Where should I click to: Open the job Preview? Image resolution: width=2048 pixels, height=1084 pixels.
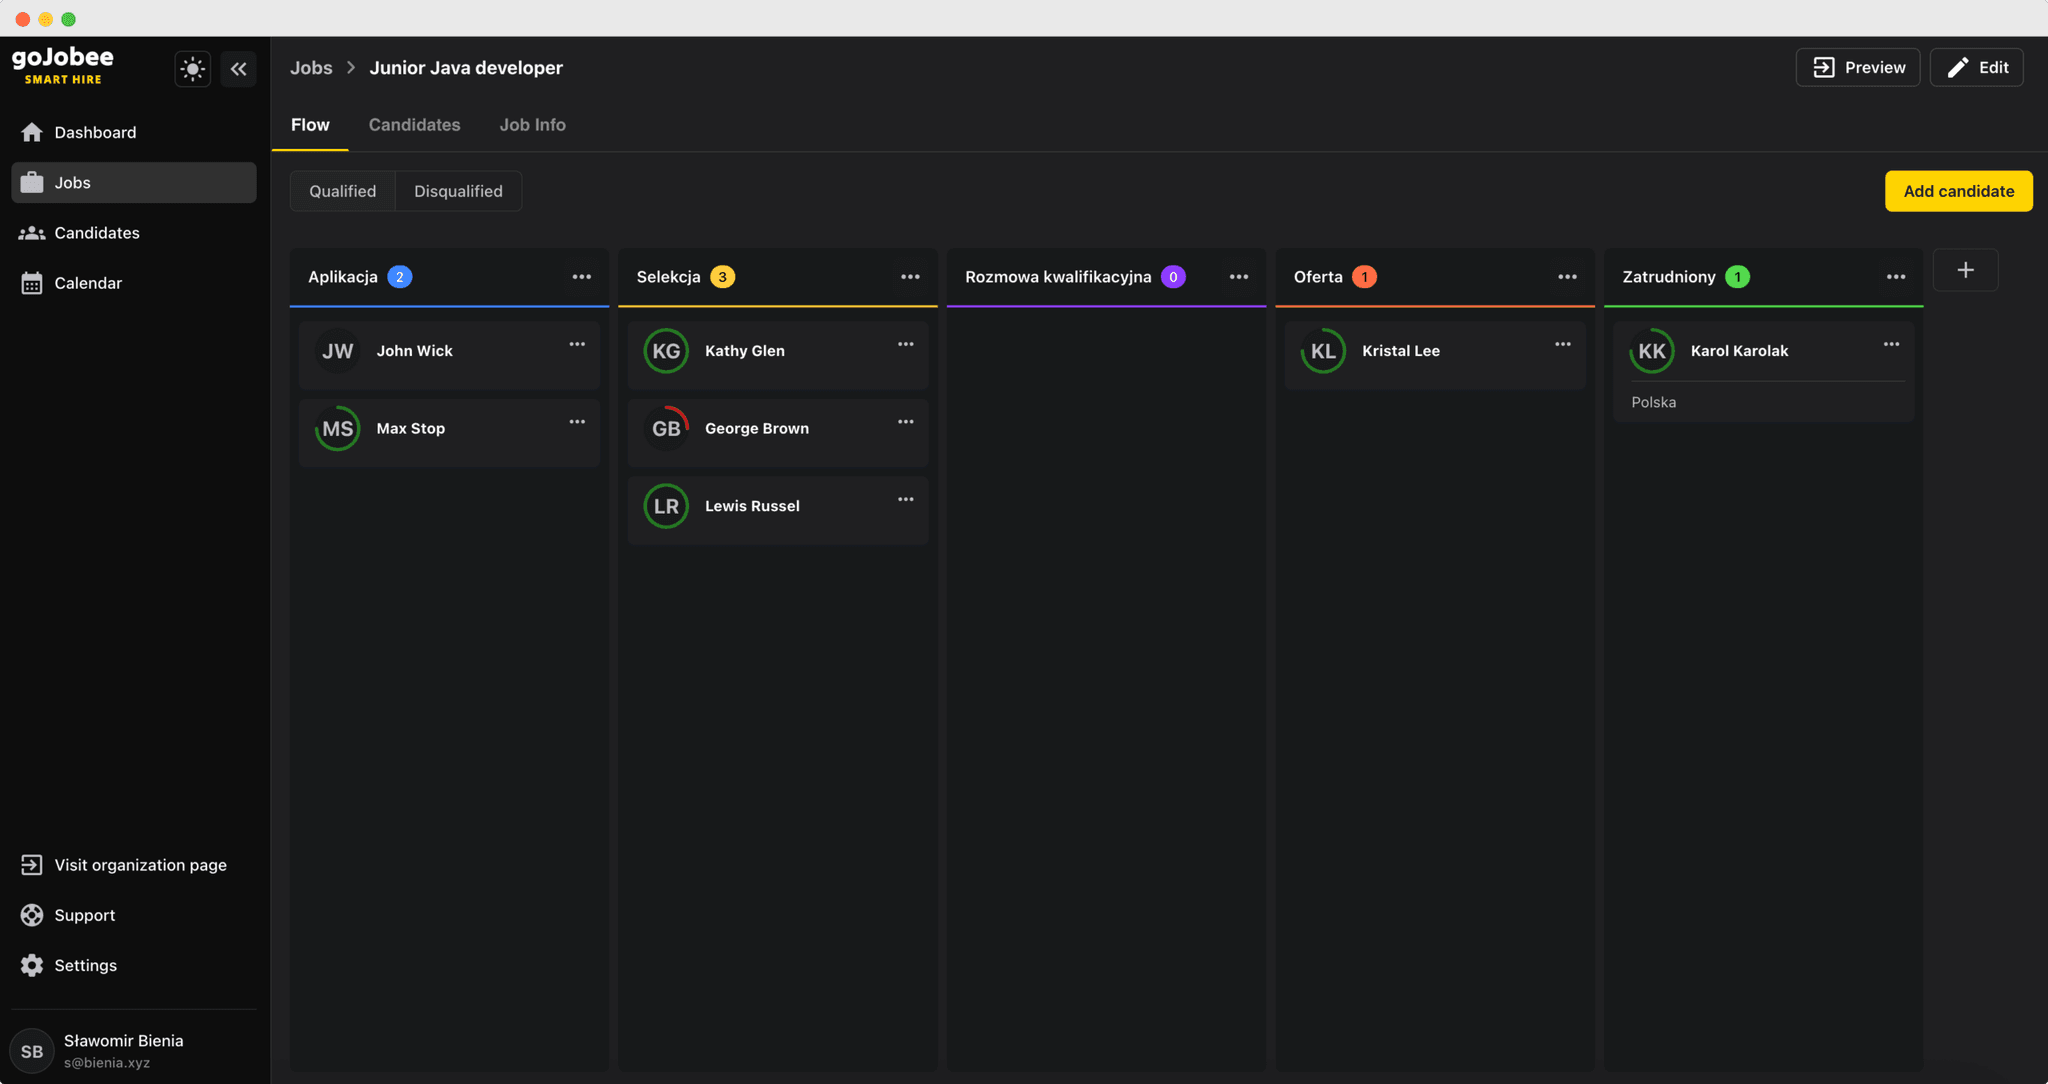coord(1858,67)
